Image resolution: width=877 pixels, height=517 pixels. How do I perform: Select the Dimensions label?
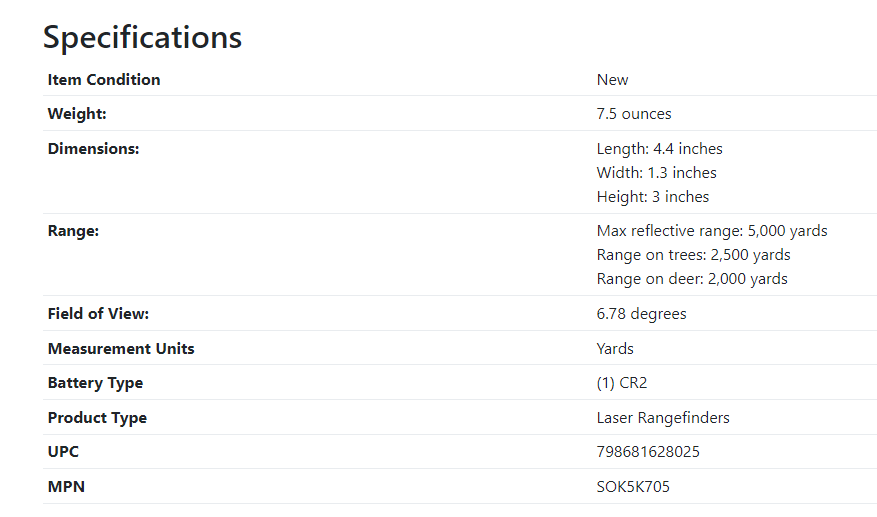(93, 148)
